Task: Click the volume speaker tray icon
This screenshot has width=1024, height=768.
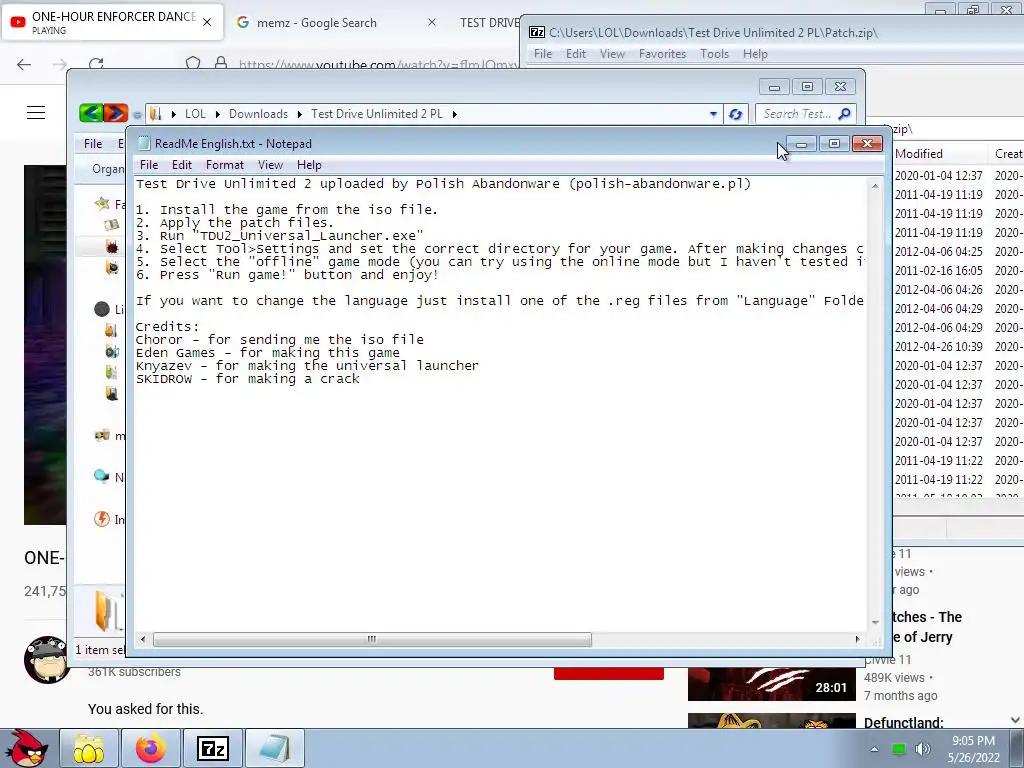Action: point(923,749)
